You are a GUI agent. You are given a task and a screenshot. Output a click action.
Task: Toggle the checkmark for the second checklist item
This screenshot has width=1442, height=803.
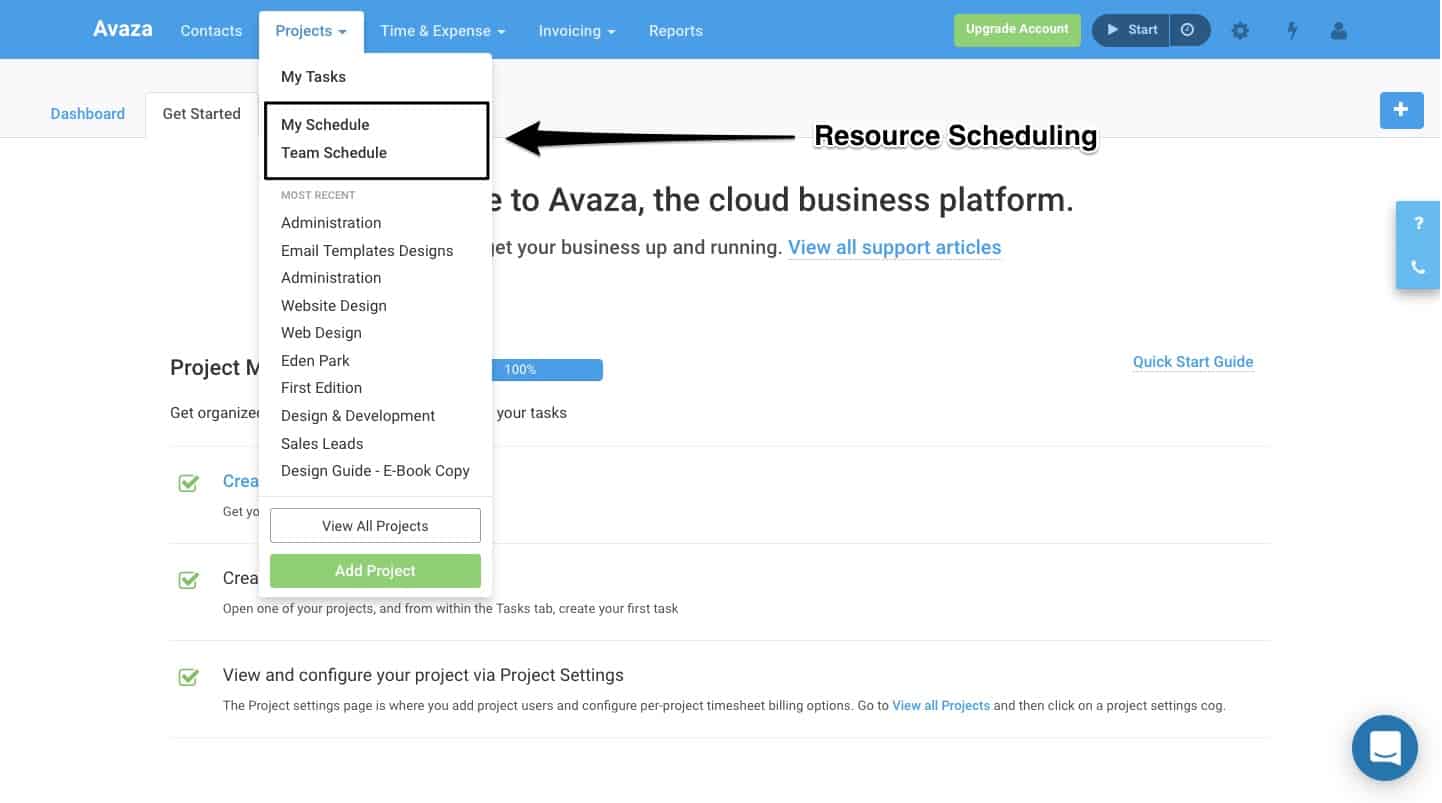coord(188,580)
